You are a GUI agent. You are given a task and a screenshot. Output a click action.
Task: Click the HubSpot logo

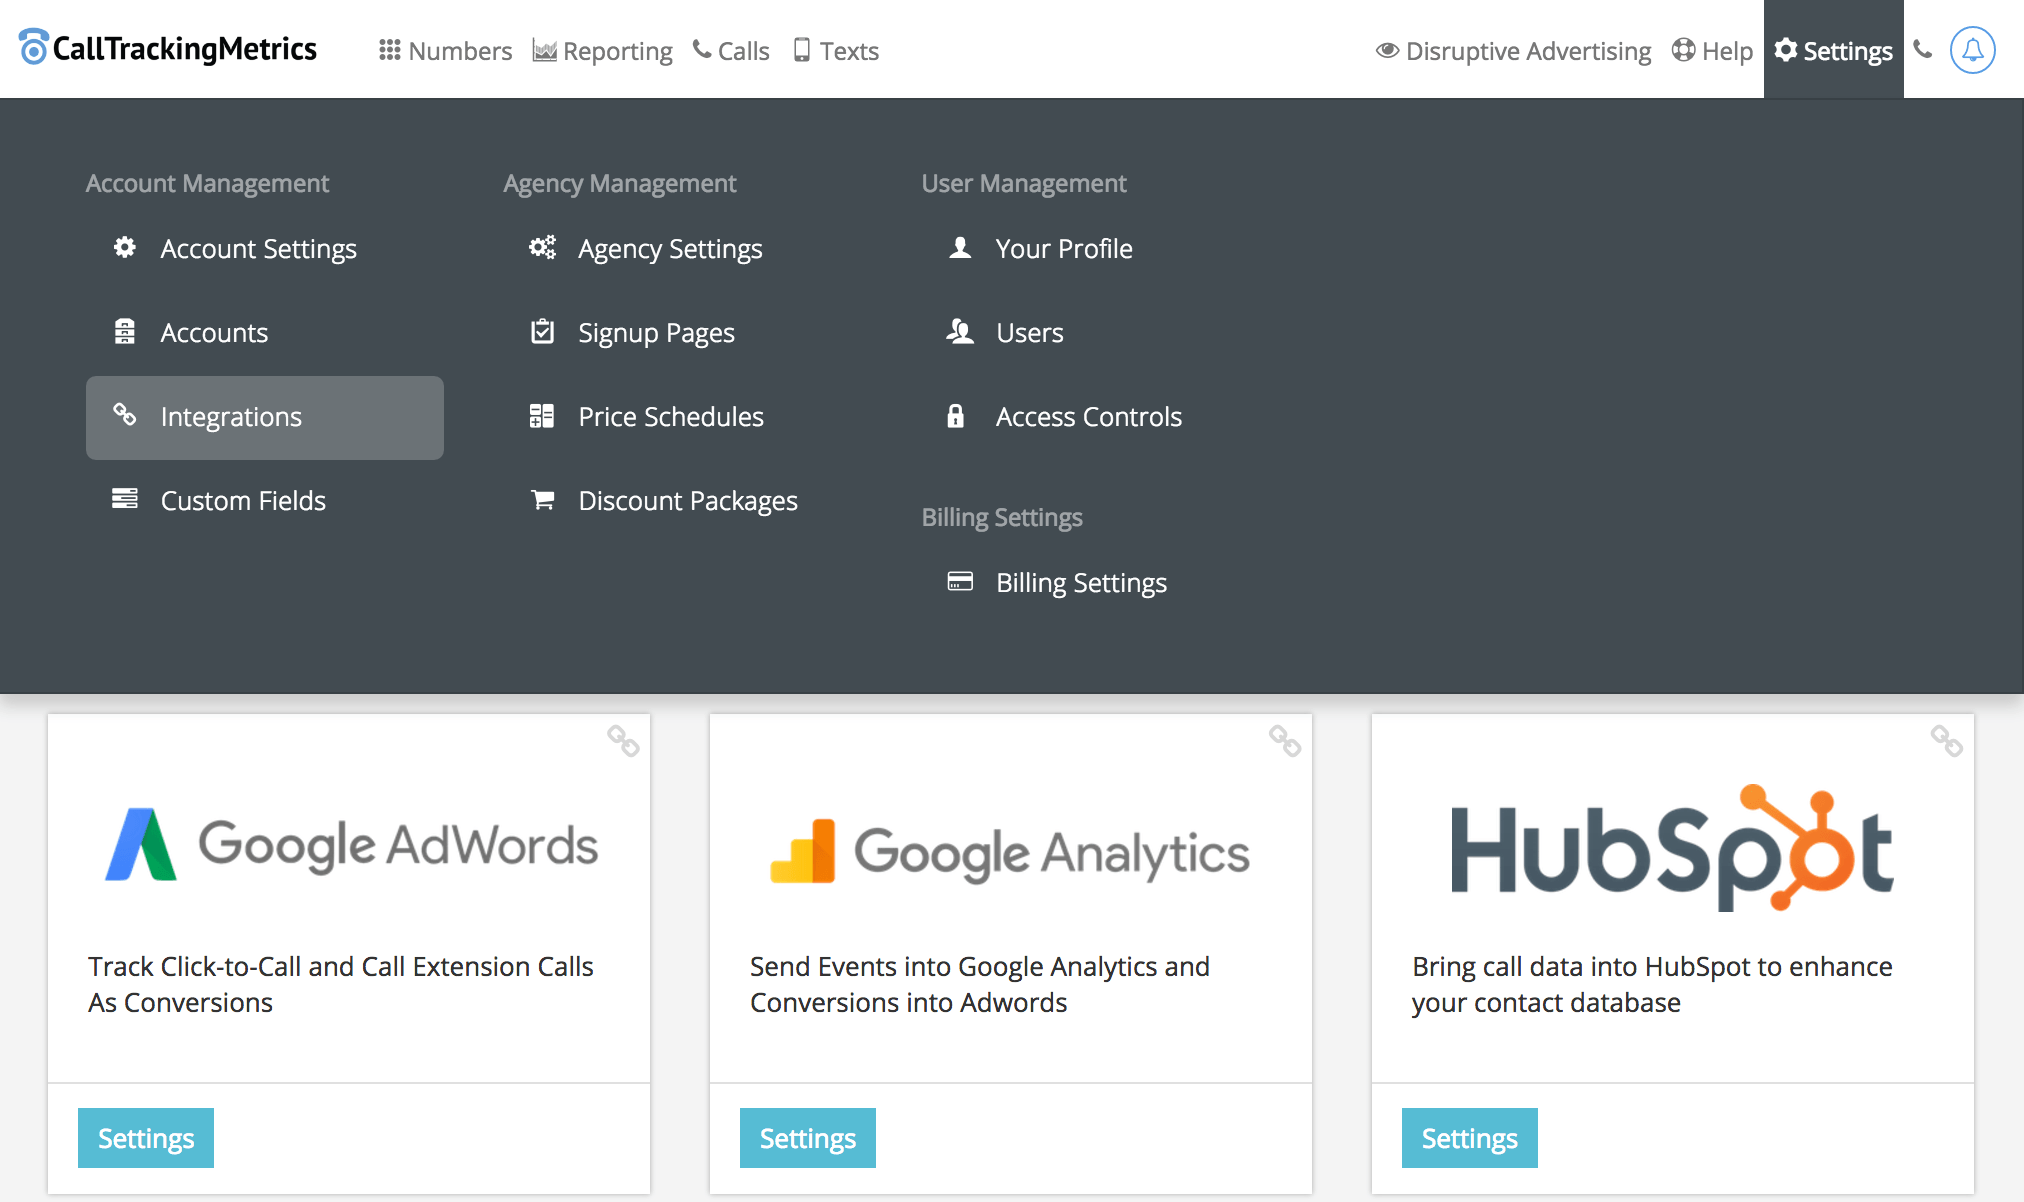point(1672,848)
